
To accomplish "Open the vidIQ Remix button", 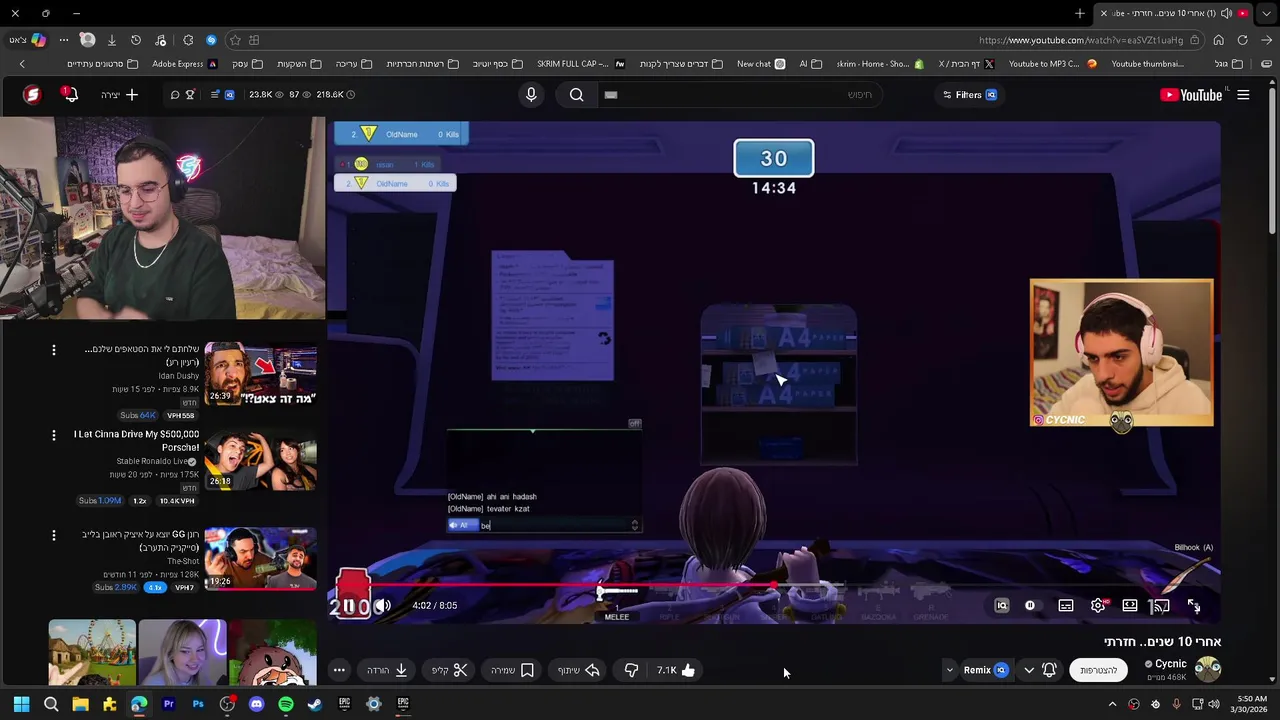I will click(985, 670).
